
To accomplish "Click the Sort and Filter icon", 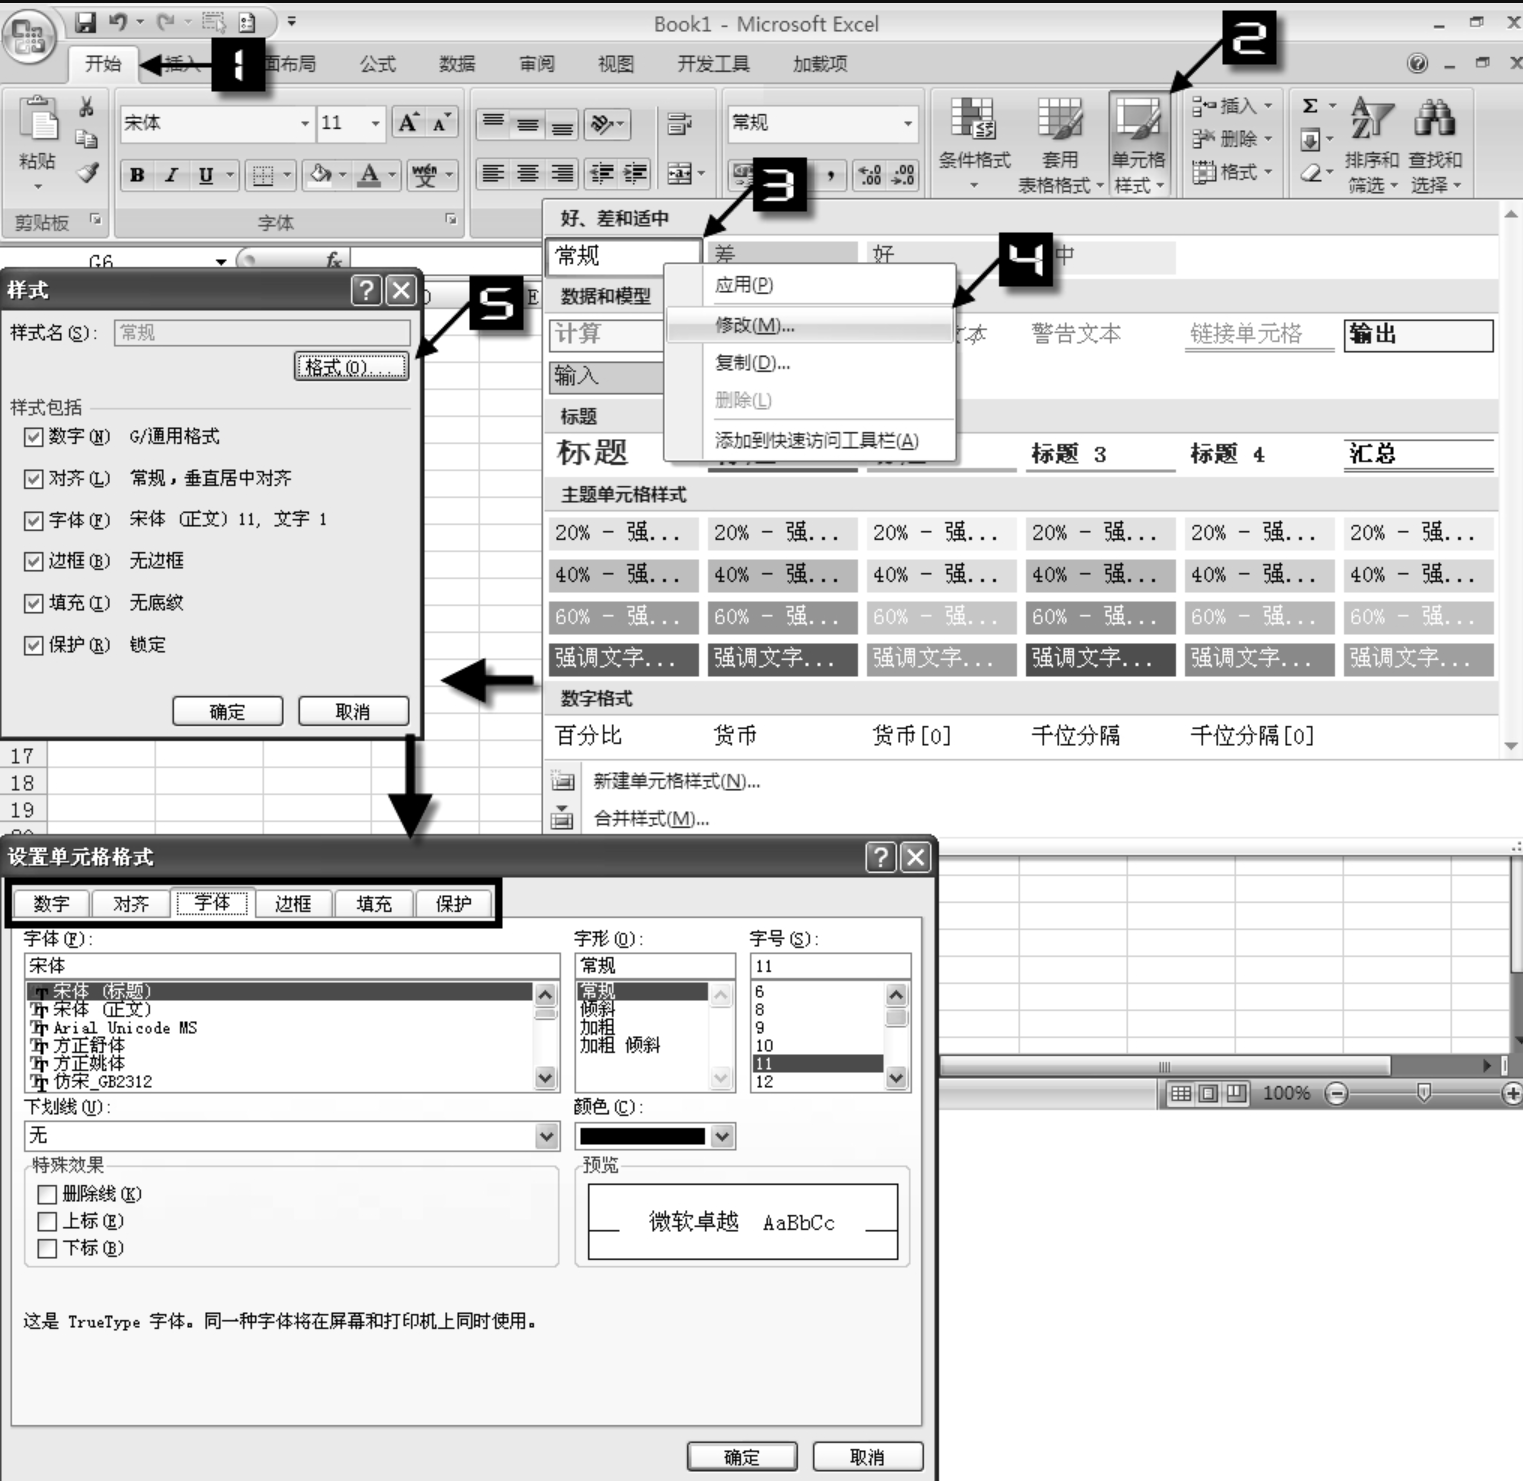I will click(1371, 119).
